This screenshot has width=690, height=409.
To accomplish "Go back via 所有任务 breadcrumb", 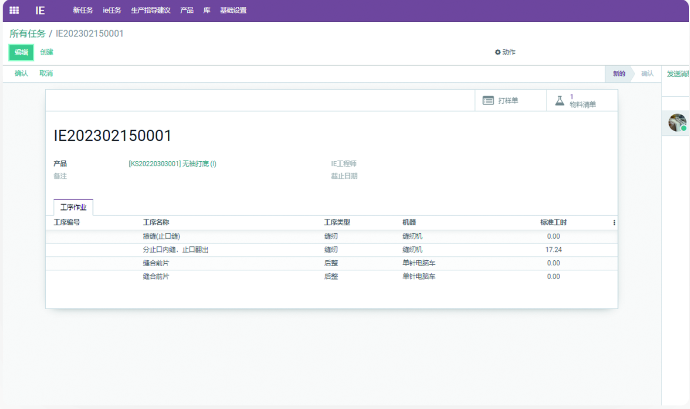I will pos(27,33).
